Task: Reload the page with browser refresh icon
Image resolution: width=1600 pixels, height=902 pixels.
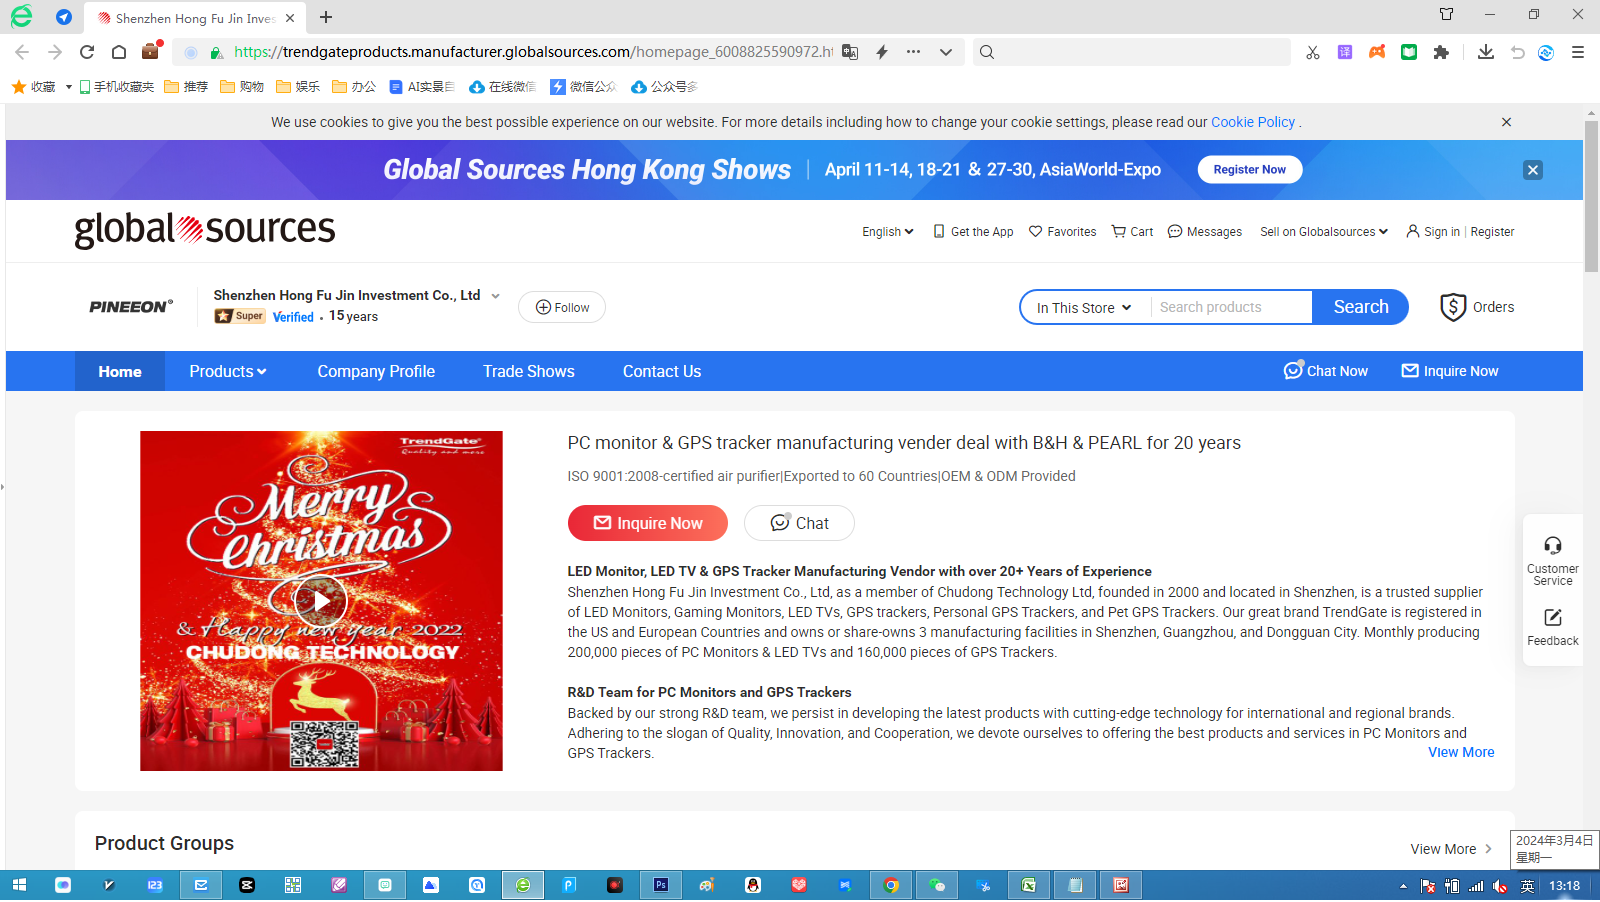Action: coord(87,52)
